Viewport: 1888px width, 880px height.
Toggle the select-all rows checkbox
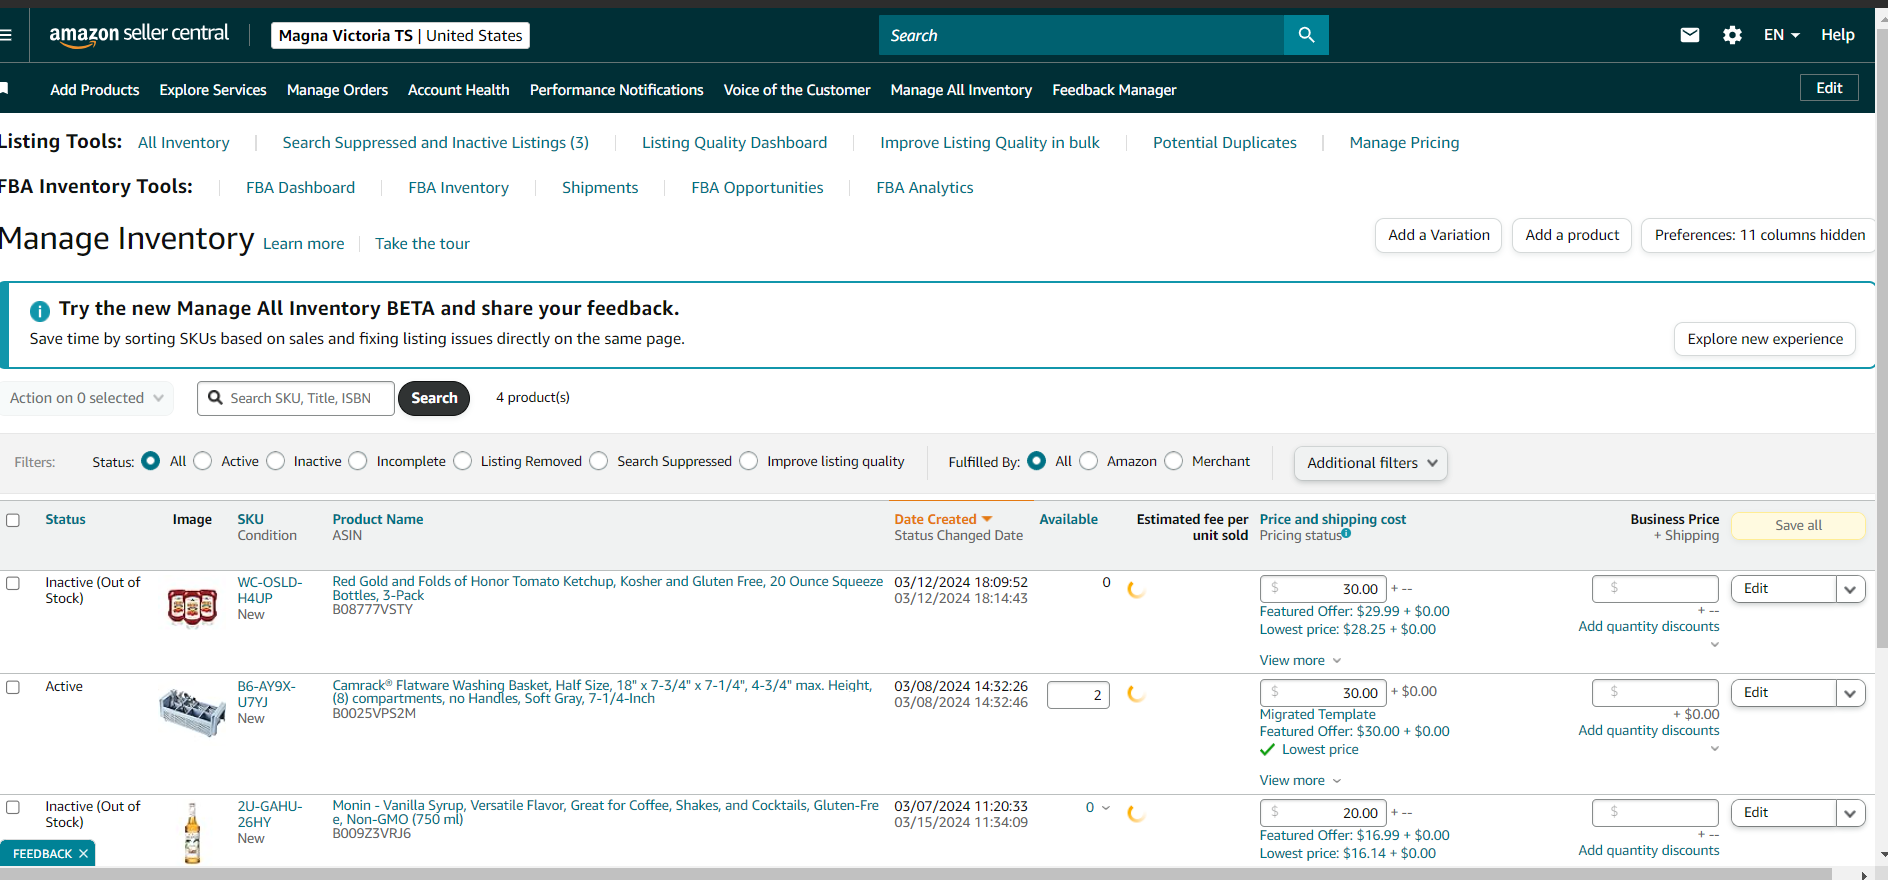(x=13, y=520)
